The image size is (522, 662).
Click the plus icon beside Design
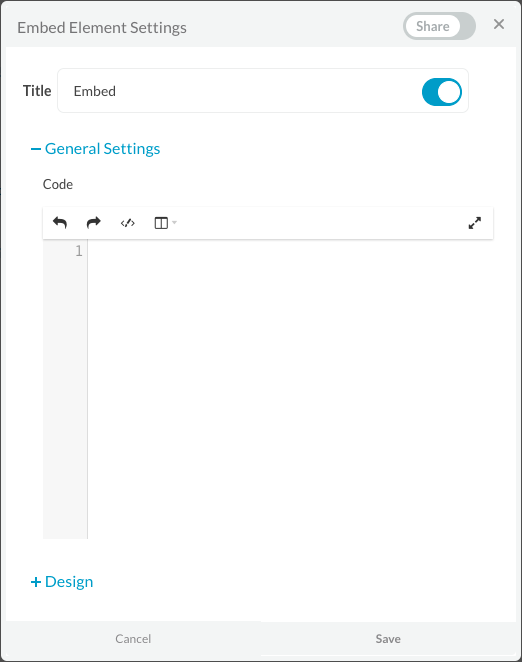36,582
